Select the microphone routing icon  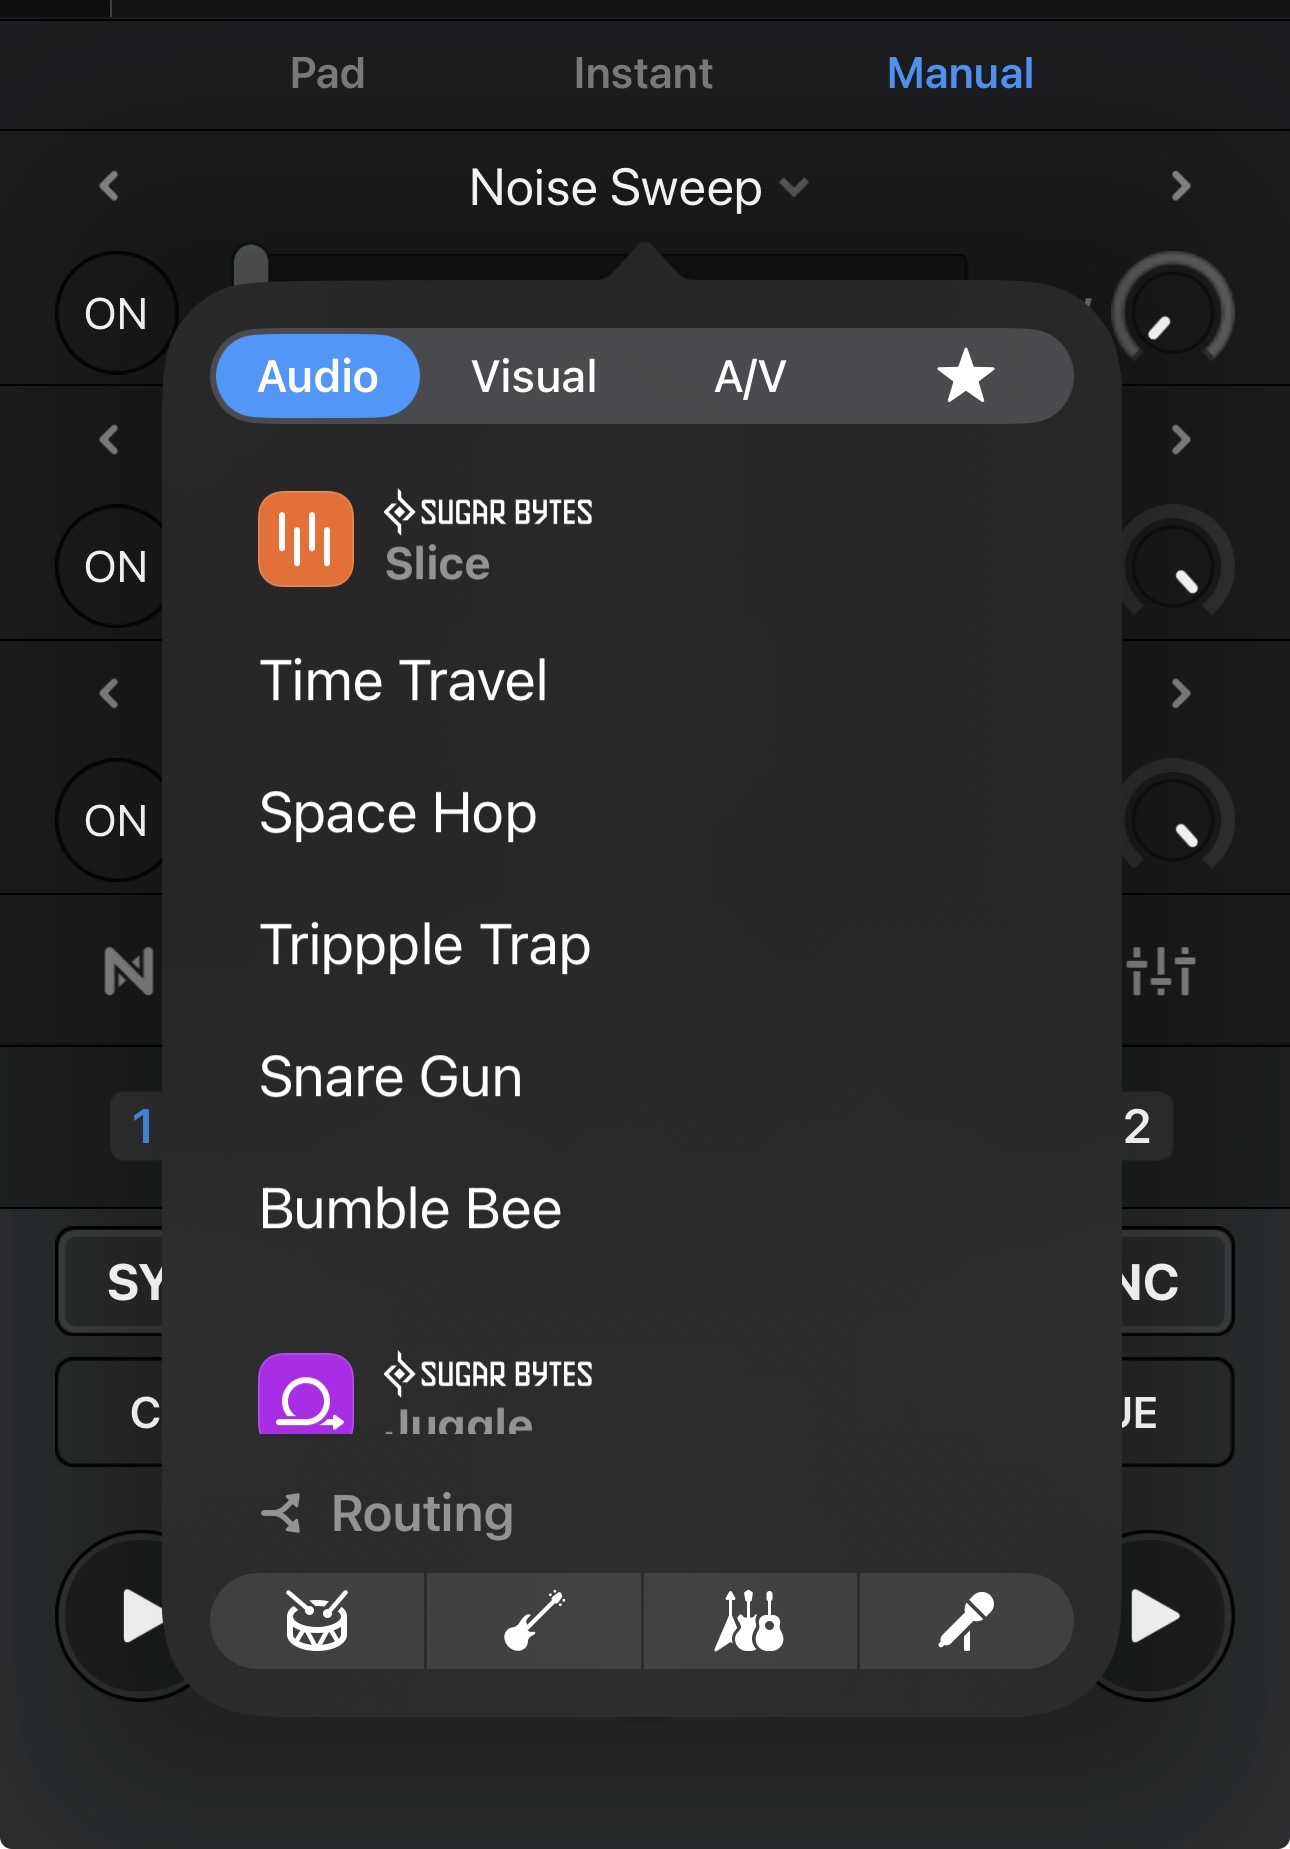pos(966,1620)
